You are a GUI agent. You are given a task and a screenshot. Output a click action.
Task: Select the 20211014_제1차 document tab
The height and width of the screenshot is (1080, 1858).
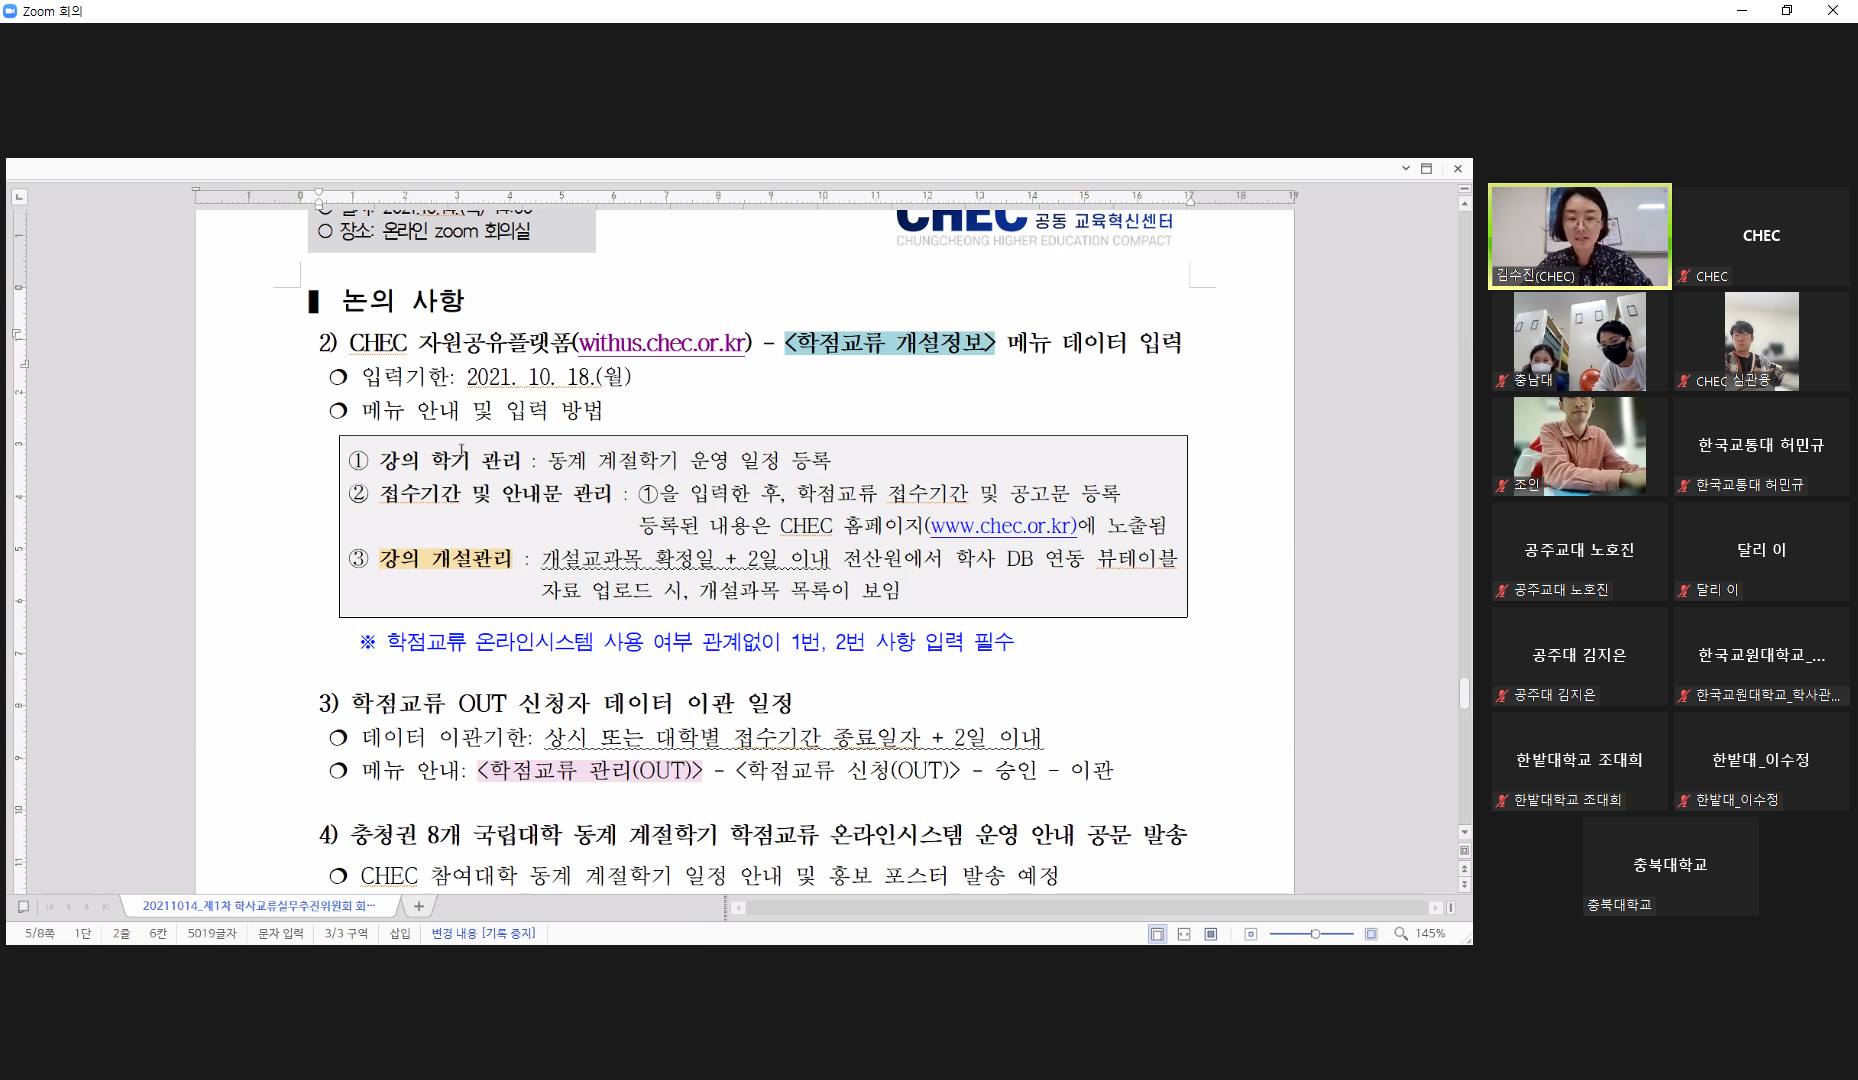click(x=258, y=906)
